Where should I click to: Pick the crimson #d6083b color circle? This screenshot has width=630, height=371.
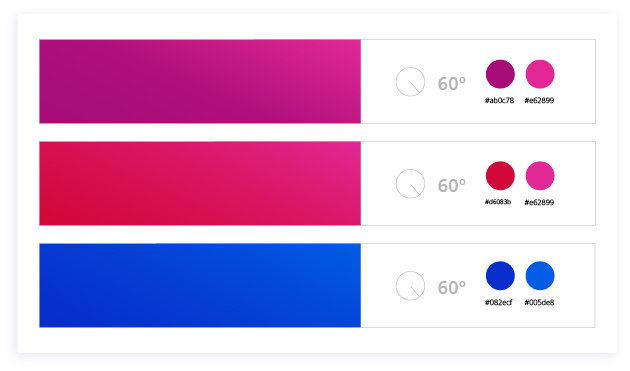500,176
